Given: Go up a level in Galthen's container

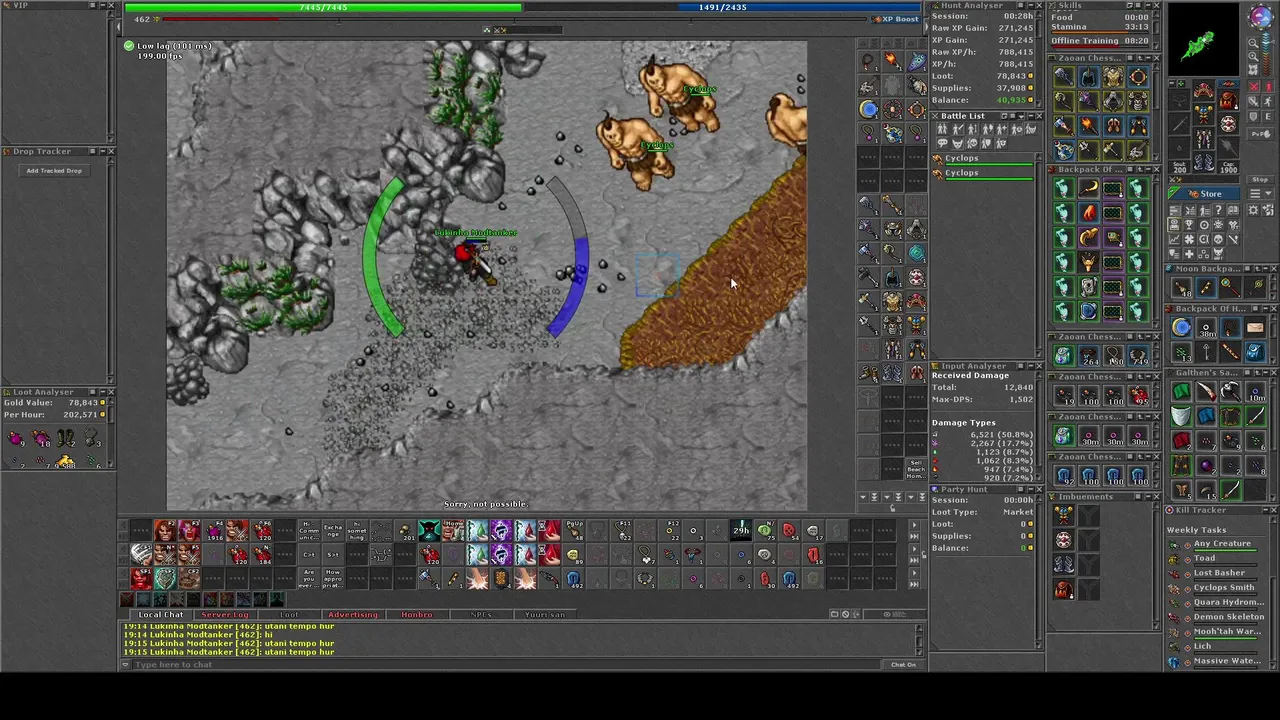Looking at the screenshot, I should click(x=1257, y=373).
